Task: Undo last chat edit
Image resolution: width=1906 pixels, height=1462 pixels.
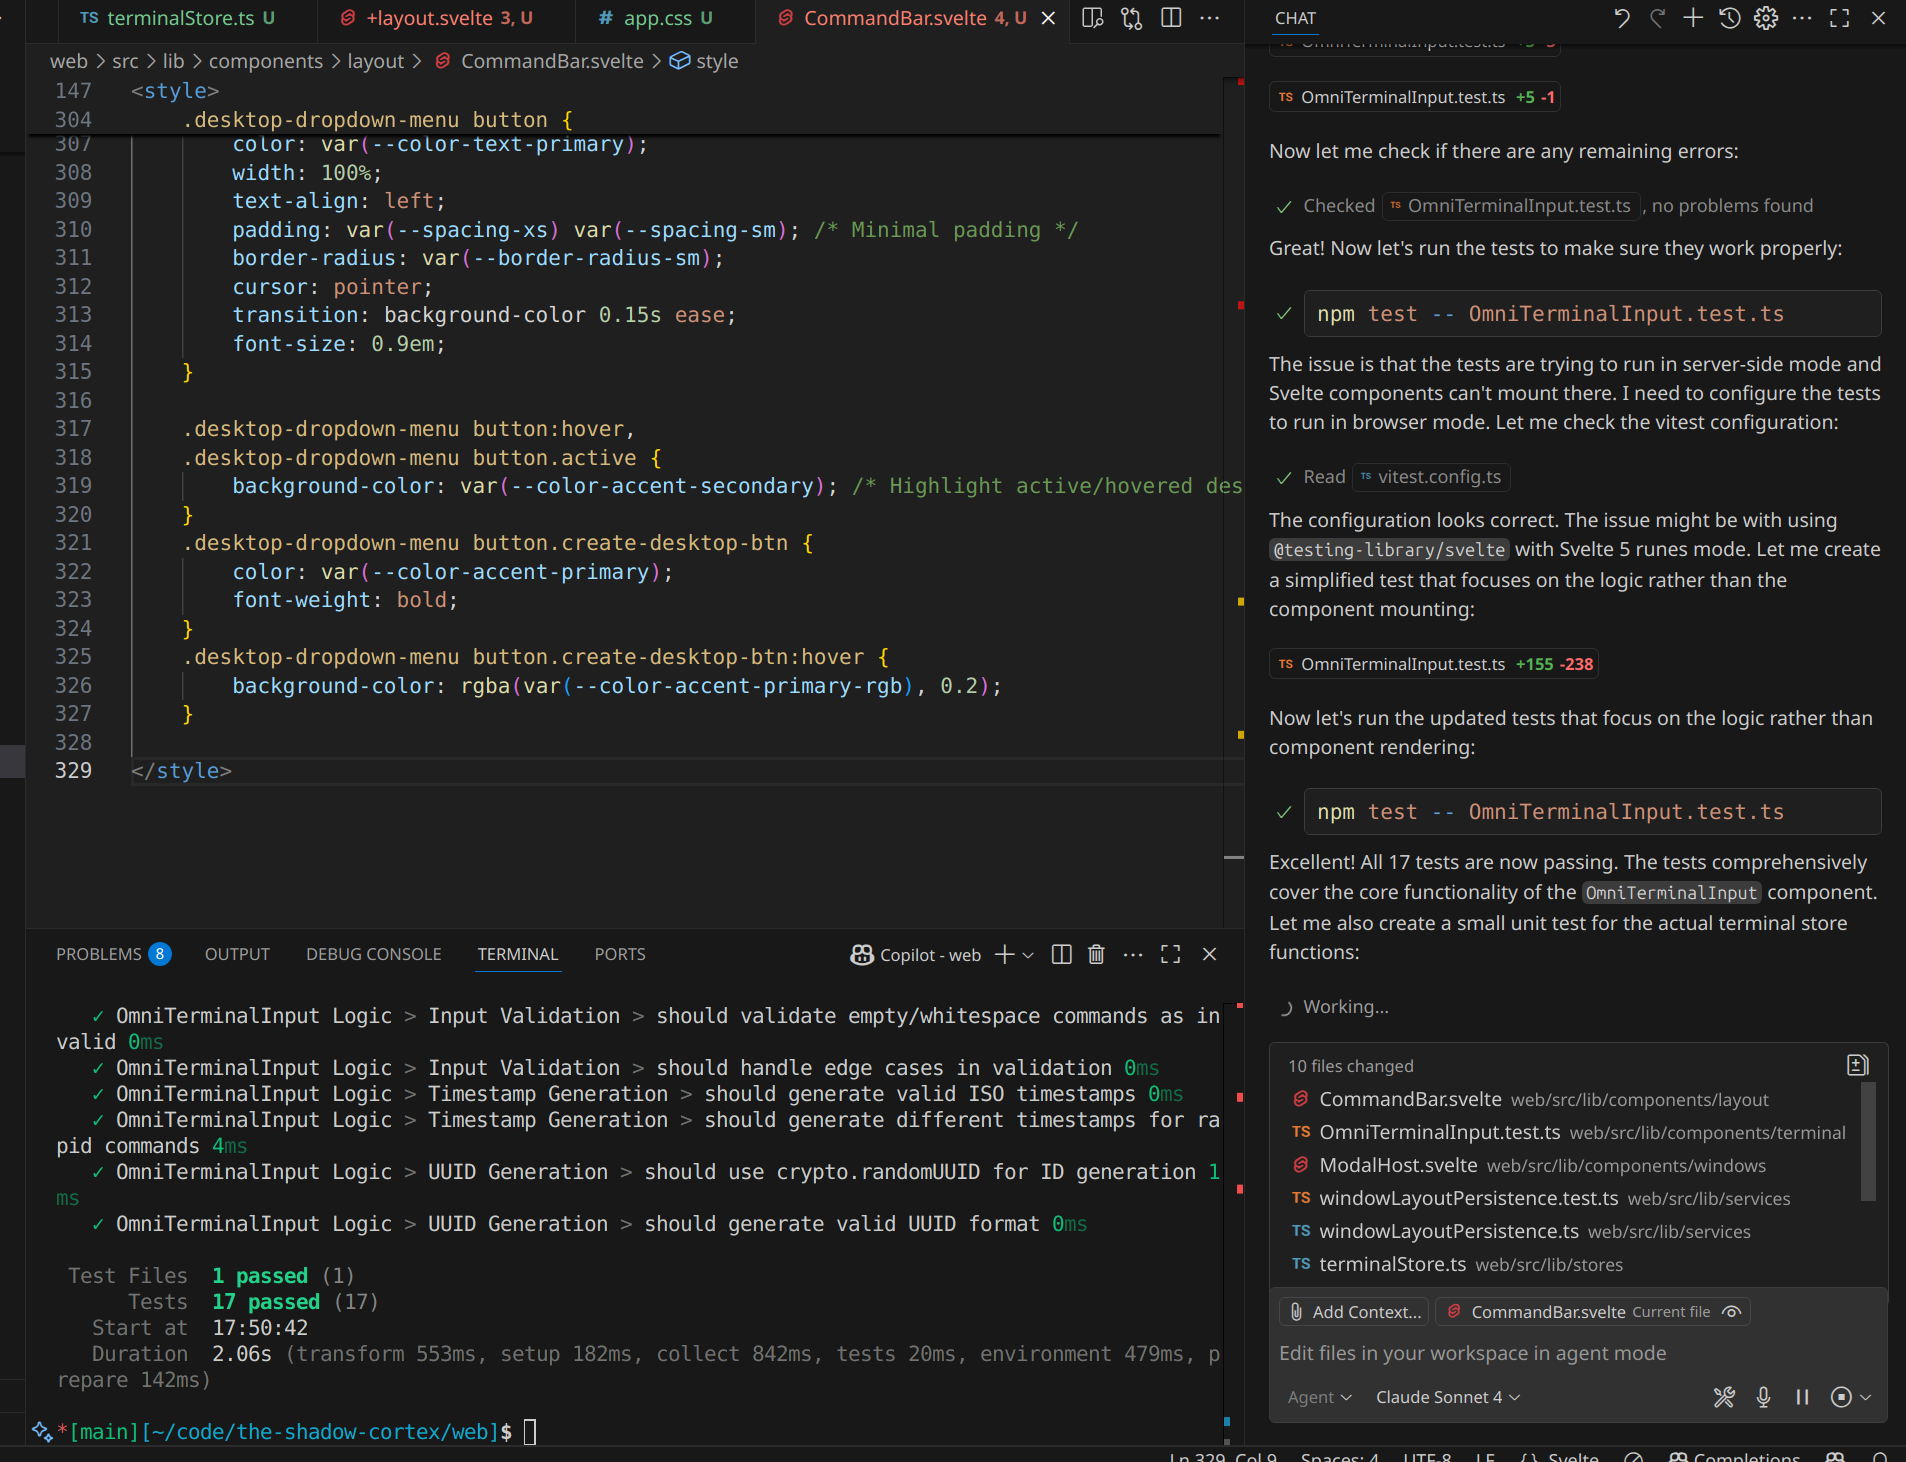Action: click(x=1622, y=17)
